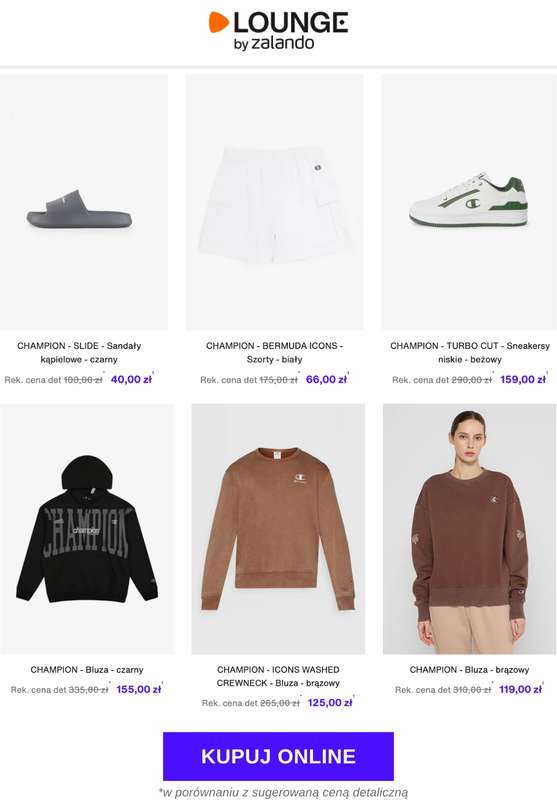Select the 40,00 zł slide price
The image size is (557, 800).
[131, 380]
